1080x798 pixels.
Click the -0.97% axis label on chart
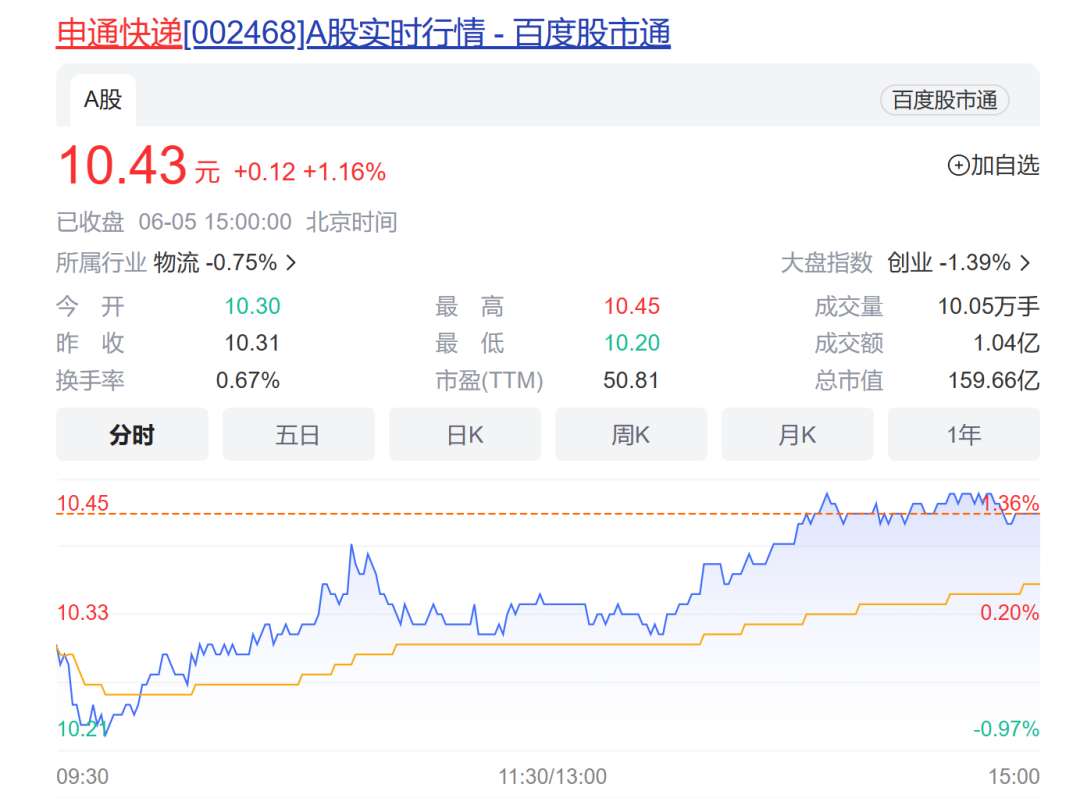coord(1006,728)
